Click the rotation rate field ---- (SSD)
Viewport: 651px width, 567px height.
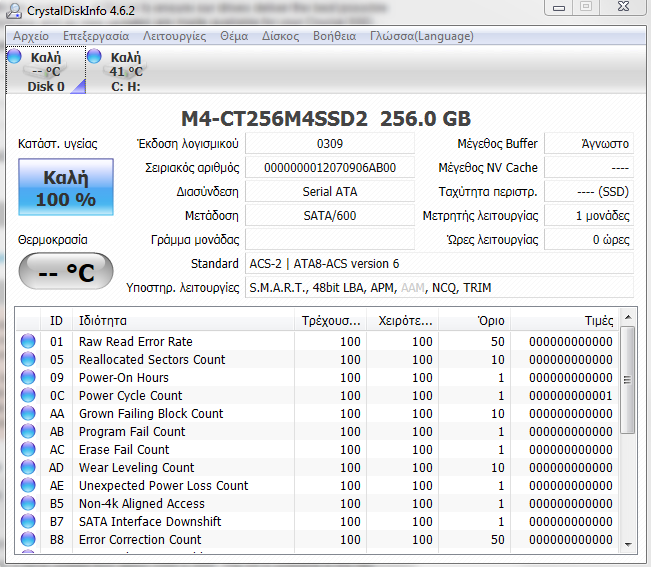tap(589, 192)
